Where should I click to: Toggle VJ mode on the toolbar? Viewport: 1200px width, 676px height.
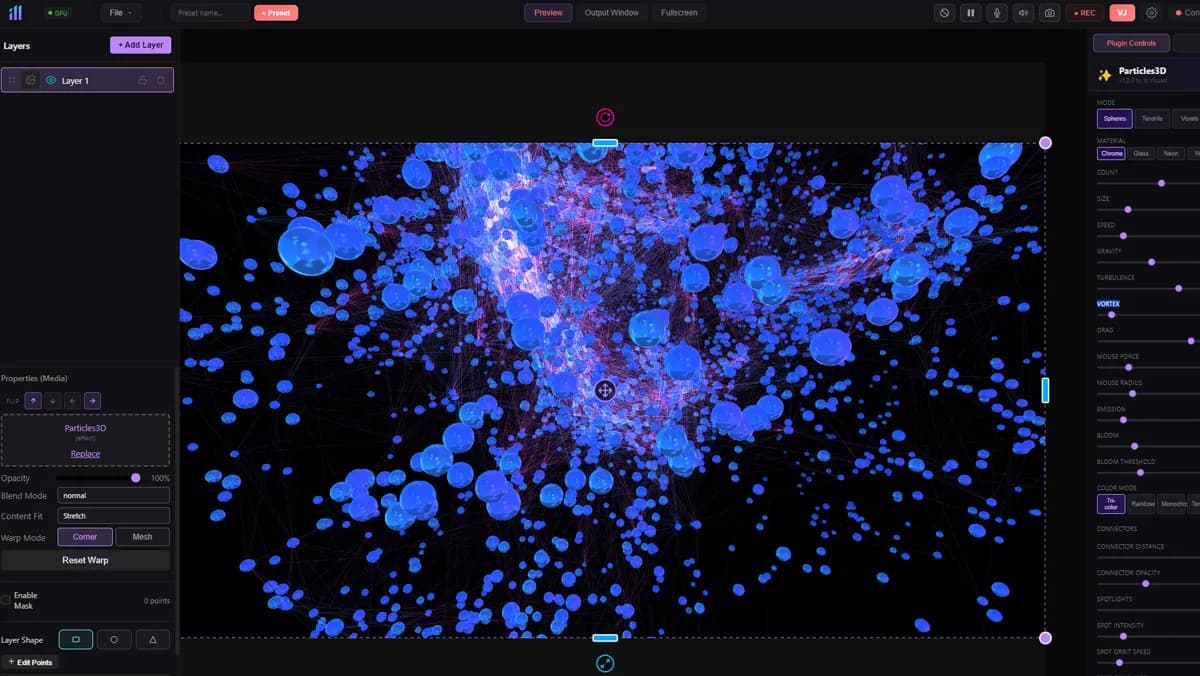pos(1121,12)
